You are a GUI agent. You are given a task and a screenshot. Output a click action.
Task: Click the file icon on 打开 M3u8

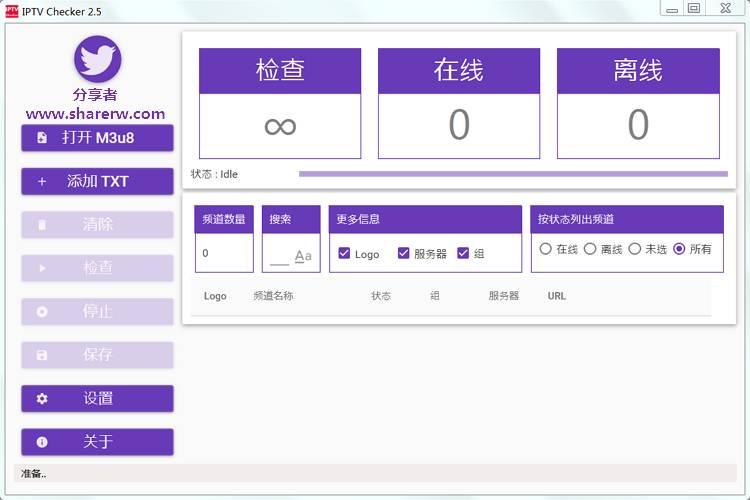tap(42, 138)
